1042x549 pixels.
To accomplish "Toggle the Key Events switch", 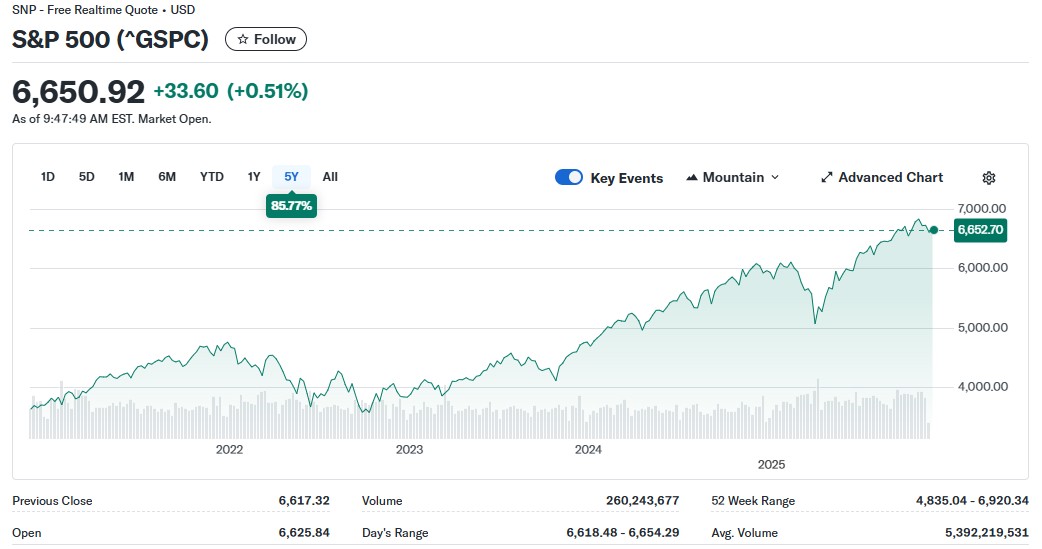I will (569, 178).
